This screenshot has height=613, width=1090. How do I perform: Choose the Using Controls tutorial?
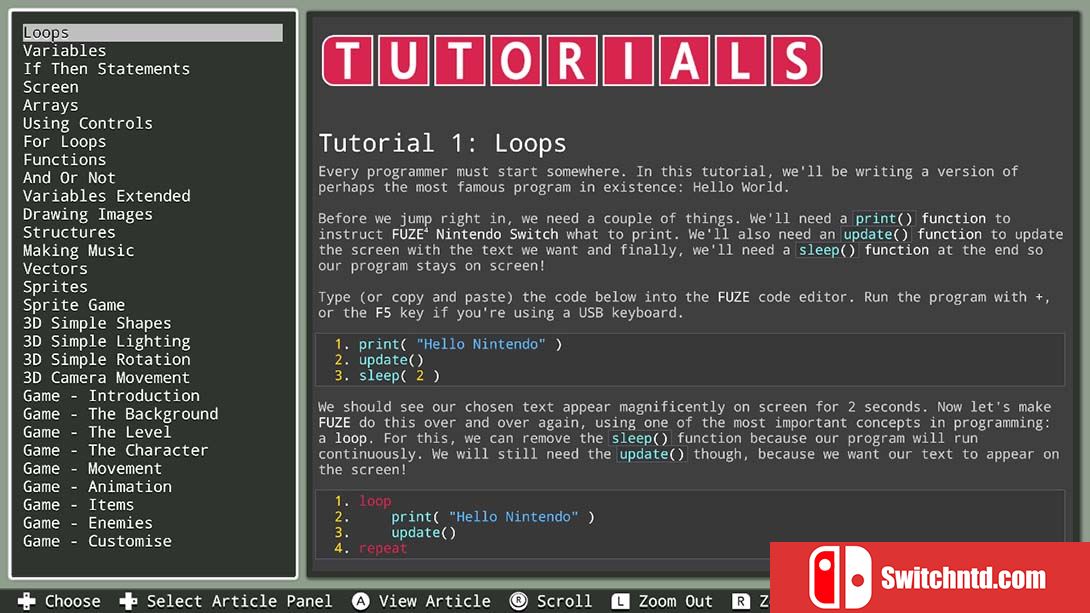(88, 123)
